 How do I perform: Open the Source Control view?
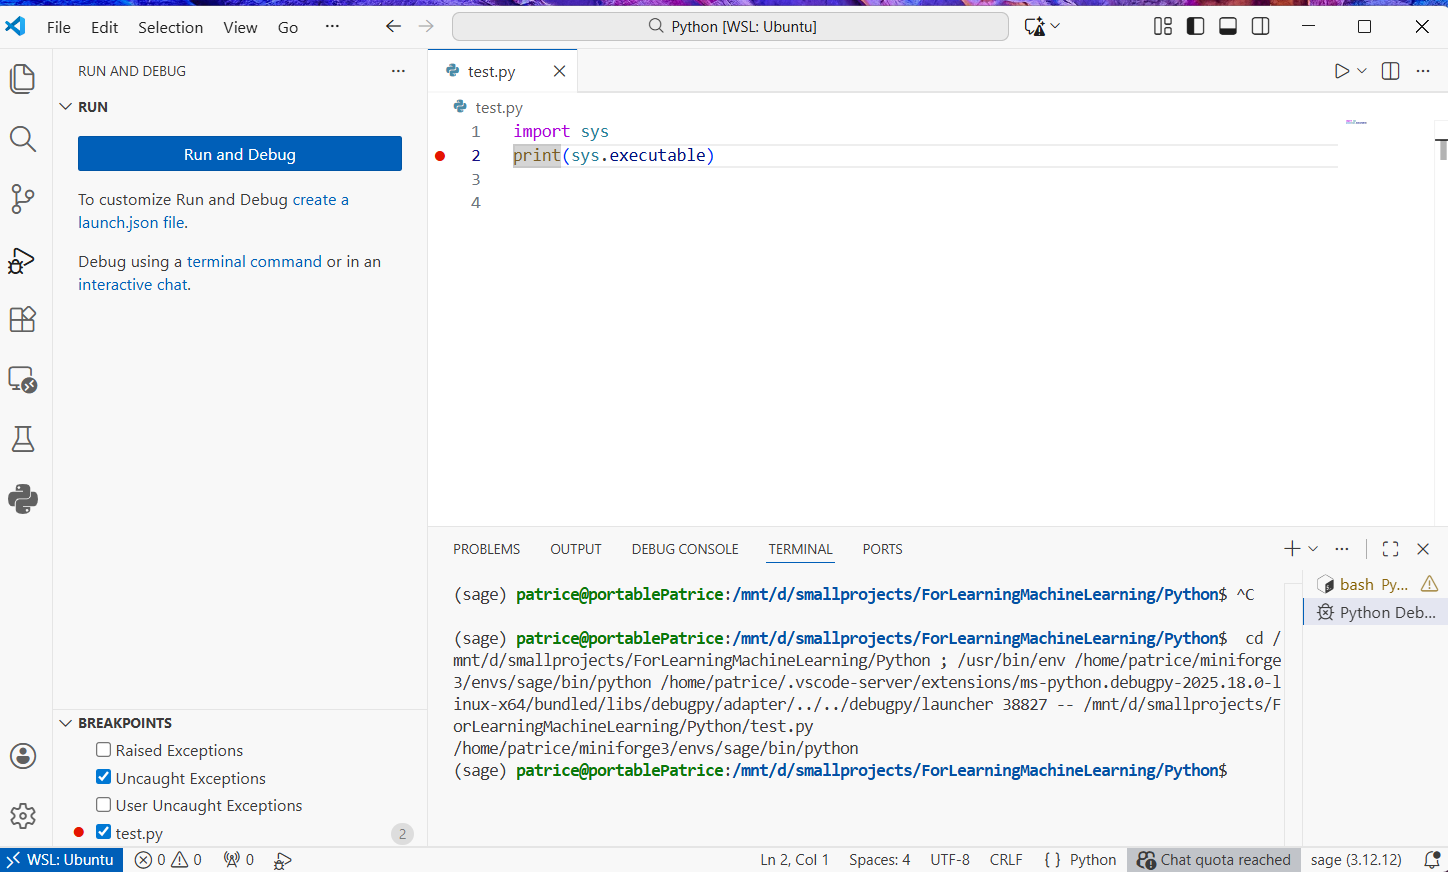22,199
